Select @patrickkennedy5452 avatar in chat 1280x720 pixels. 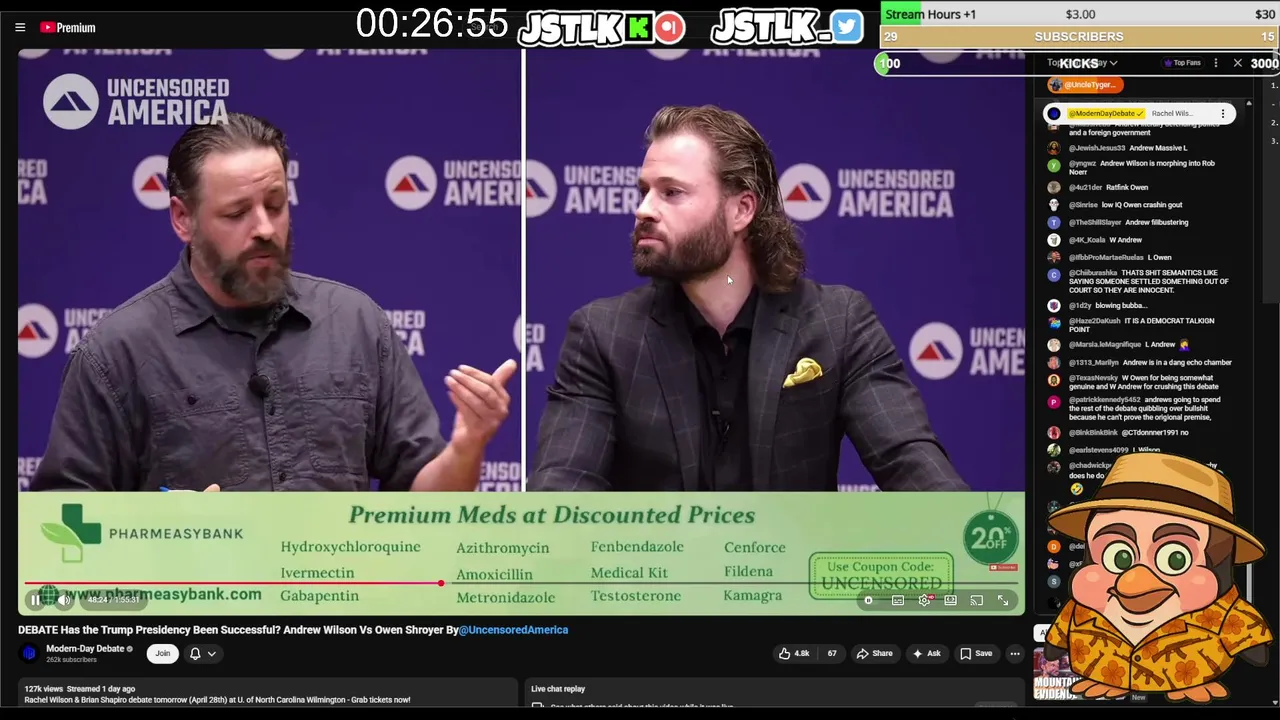[x=1054, y=402]
